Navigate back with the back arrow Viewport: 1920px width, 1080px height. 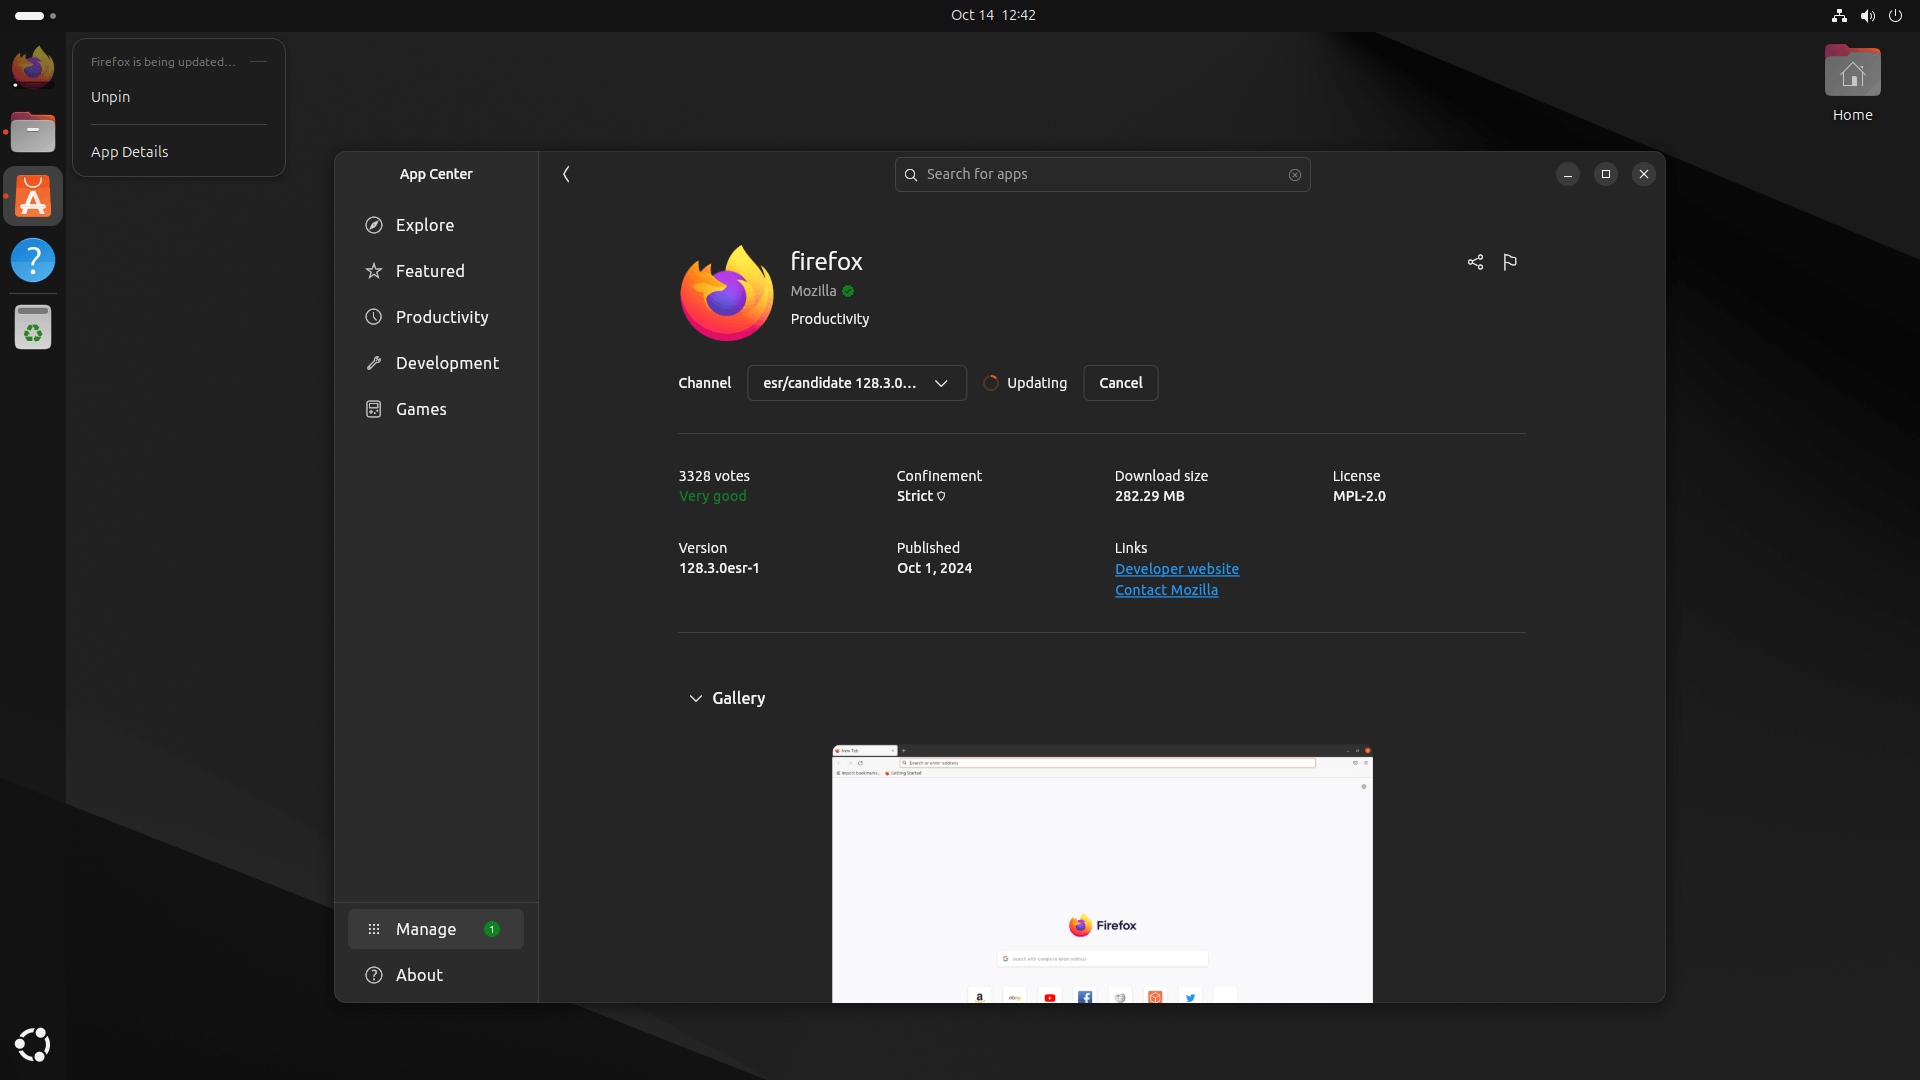pos(566,174)
